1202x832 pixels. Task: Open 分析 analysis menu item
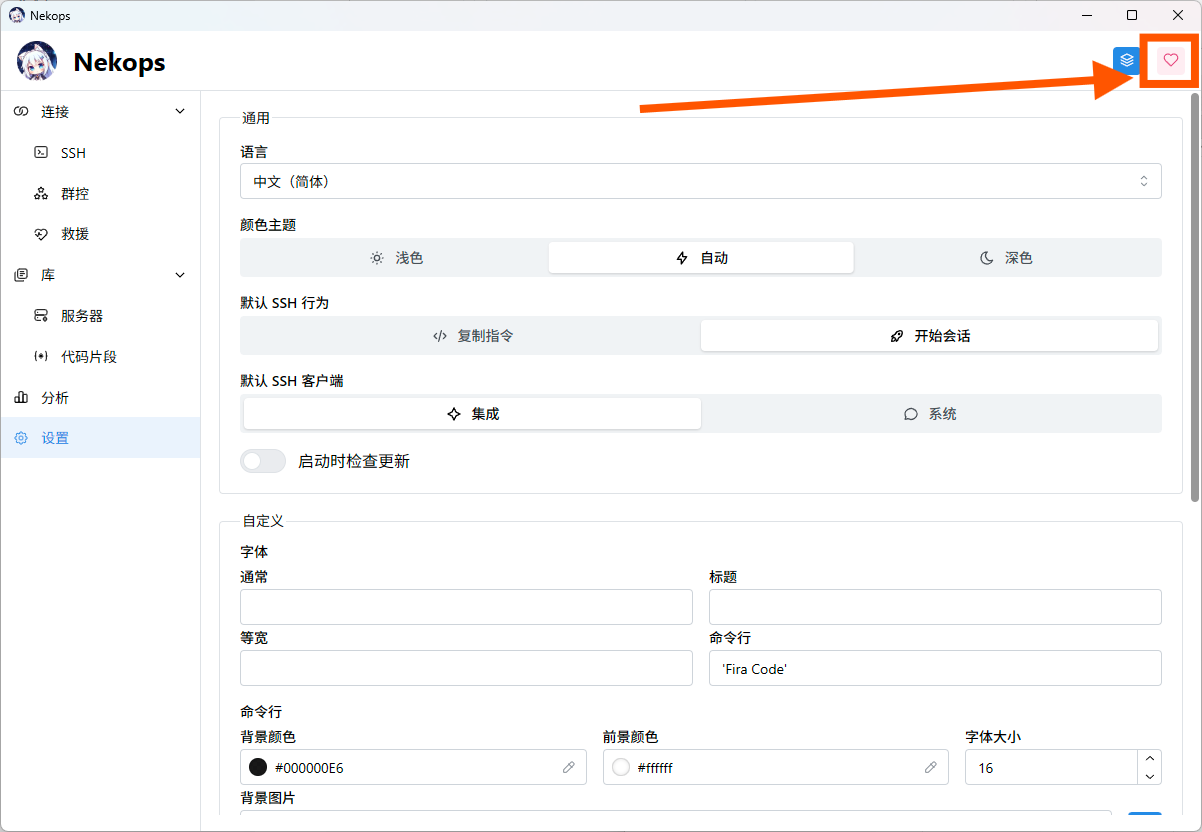click(55, 398)
